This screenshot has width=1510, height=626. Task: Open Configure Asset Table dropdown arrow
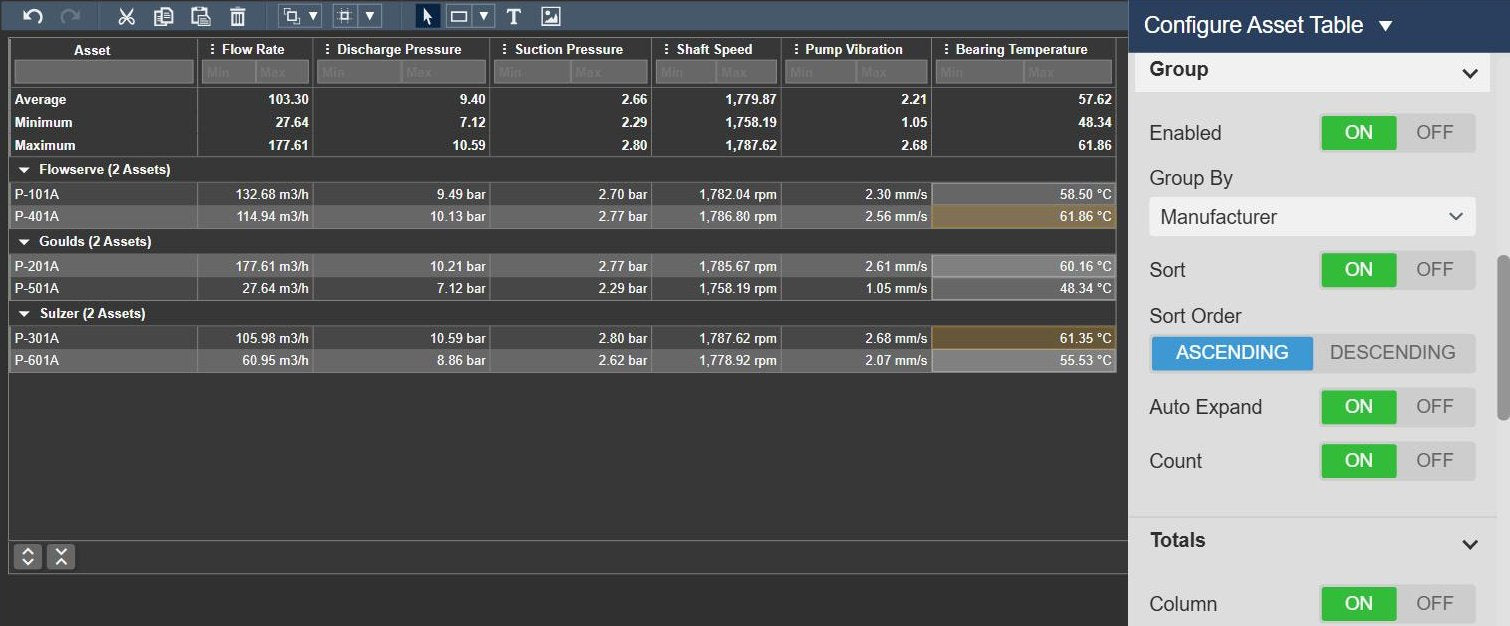(x=1385, y=26)
